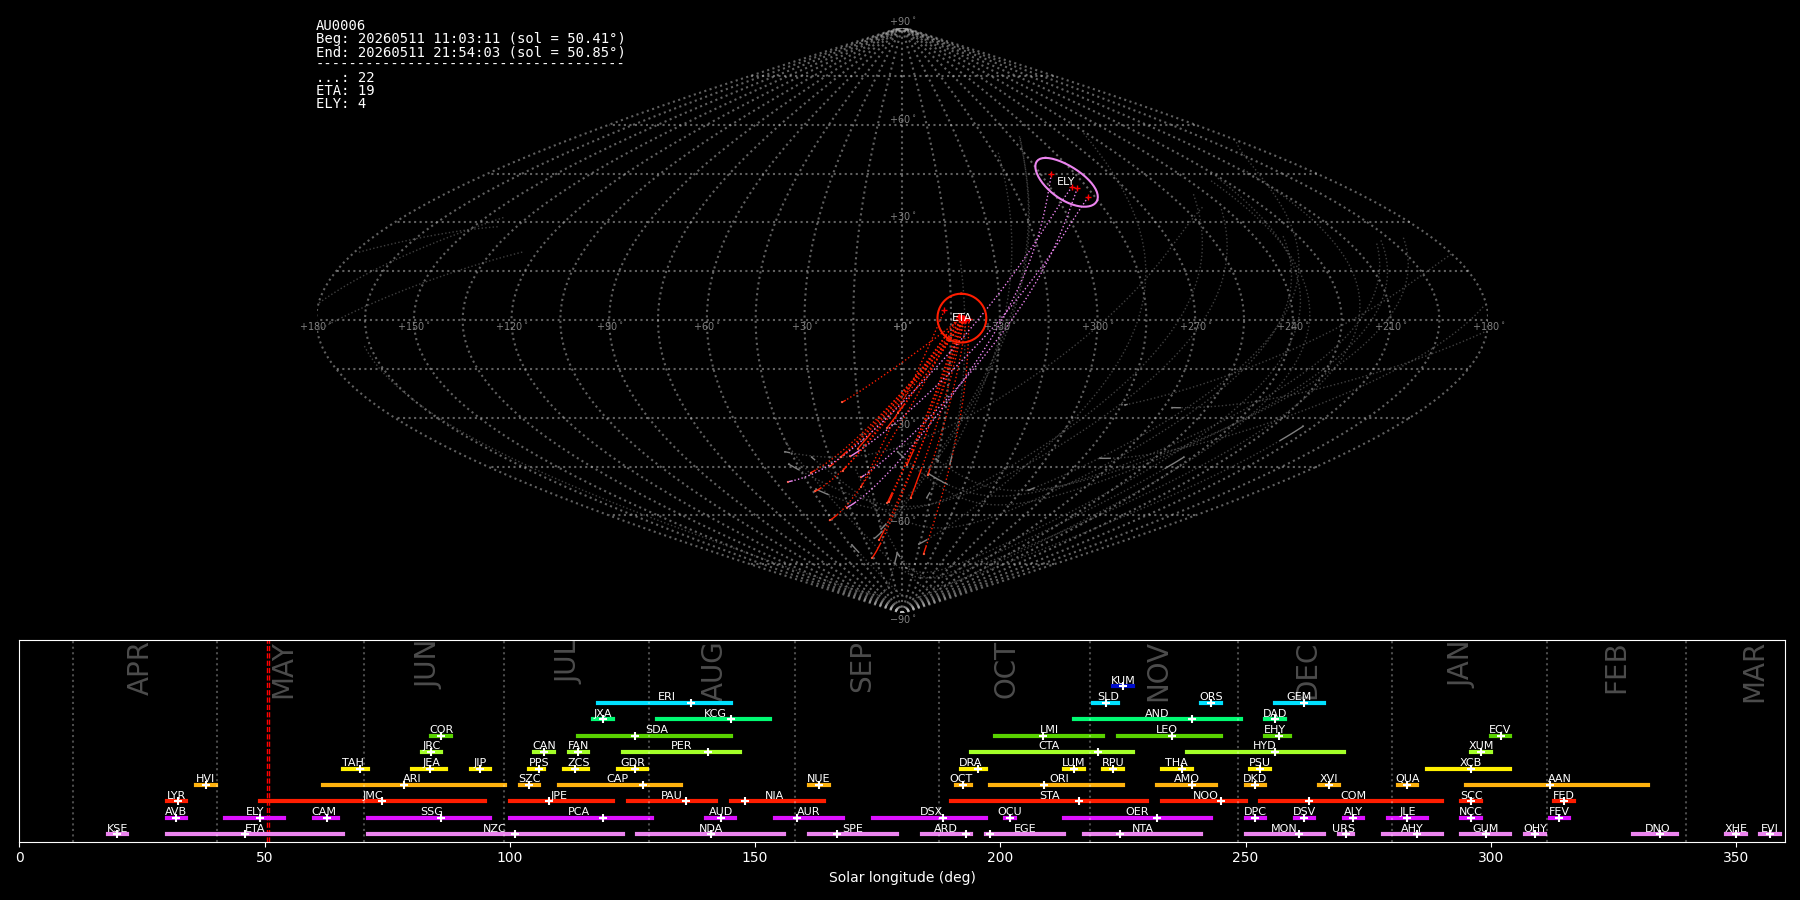This screenshot has height=900, width=1800.
Task: Click the 200 tick label on the longitude axis
Action: 1000,857
